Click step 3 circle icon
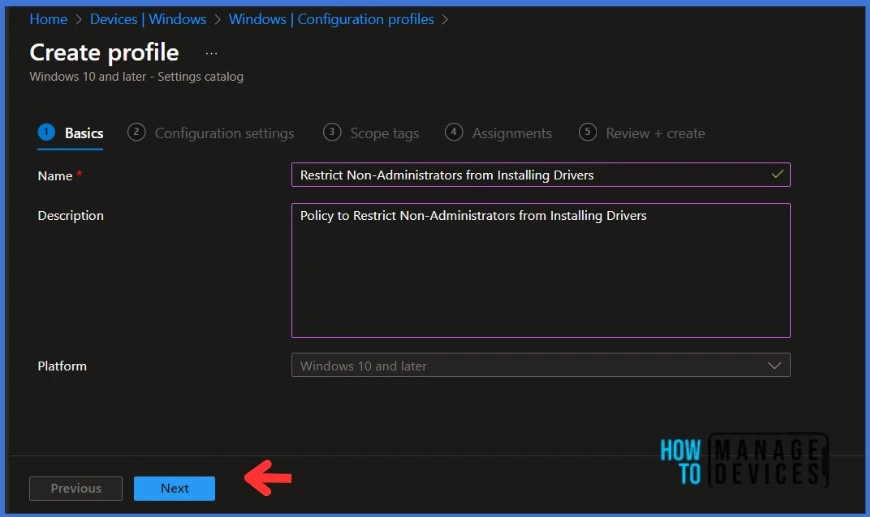 pos(332,132)
